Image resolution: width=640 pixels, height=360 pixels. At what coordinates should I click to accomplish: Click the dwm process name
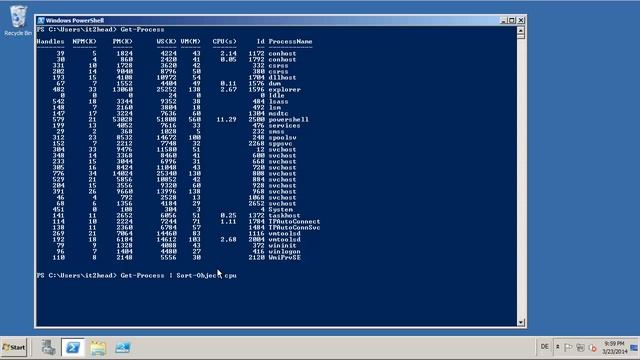(275, 84)
